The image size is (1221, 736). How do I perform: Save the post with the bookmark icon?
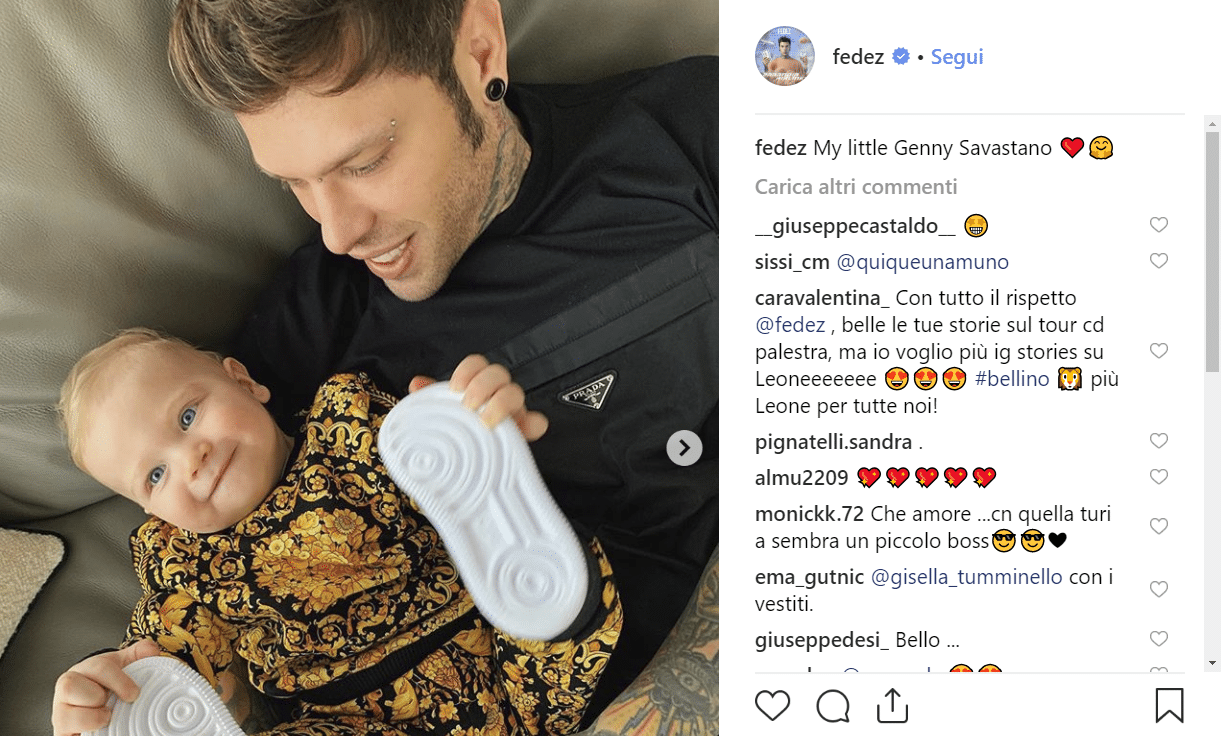(x=1169, y=705)
